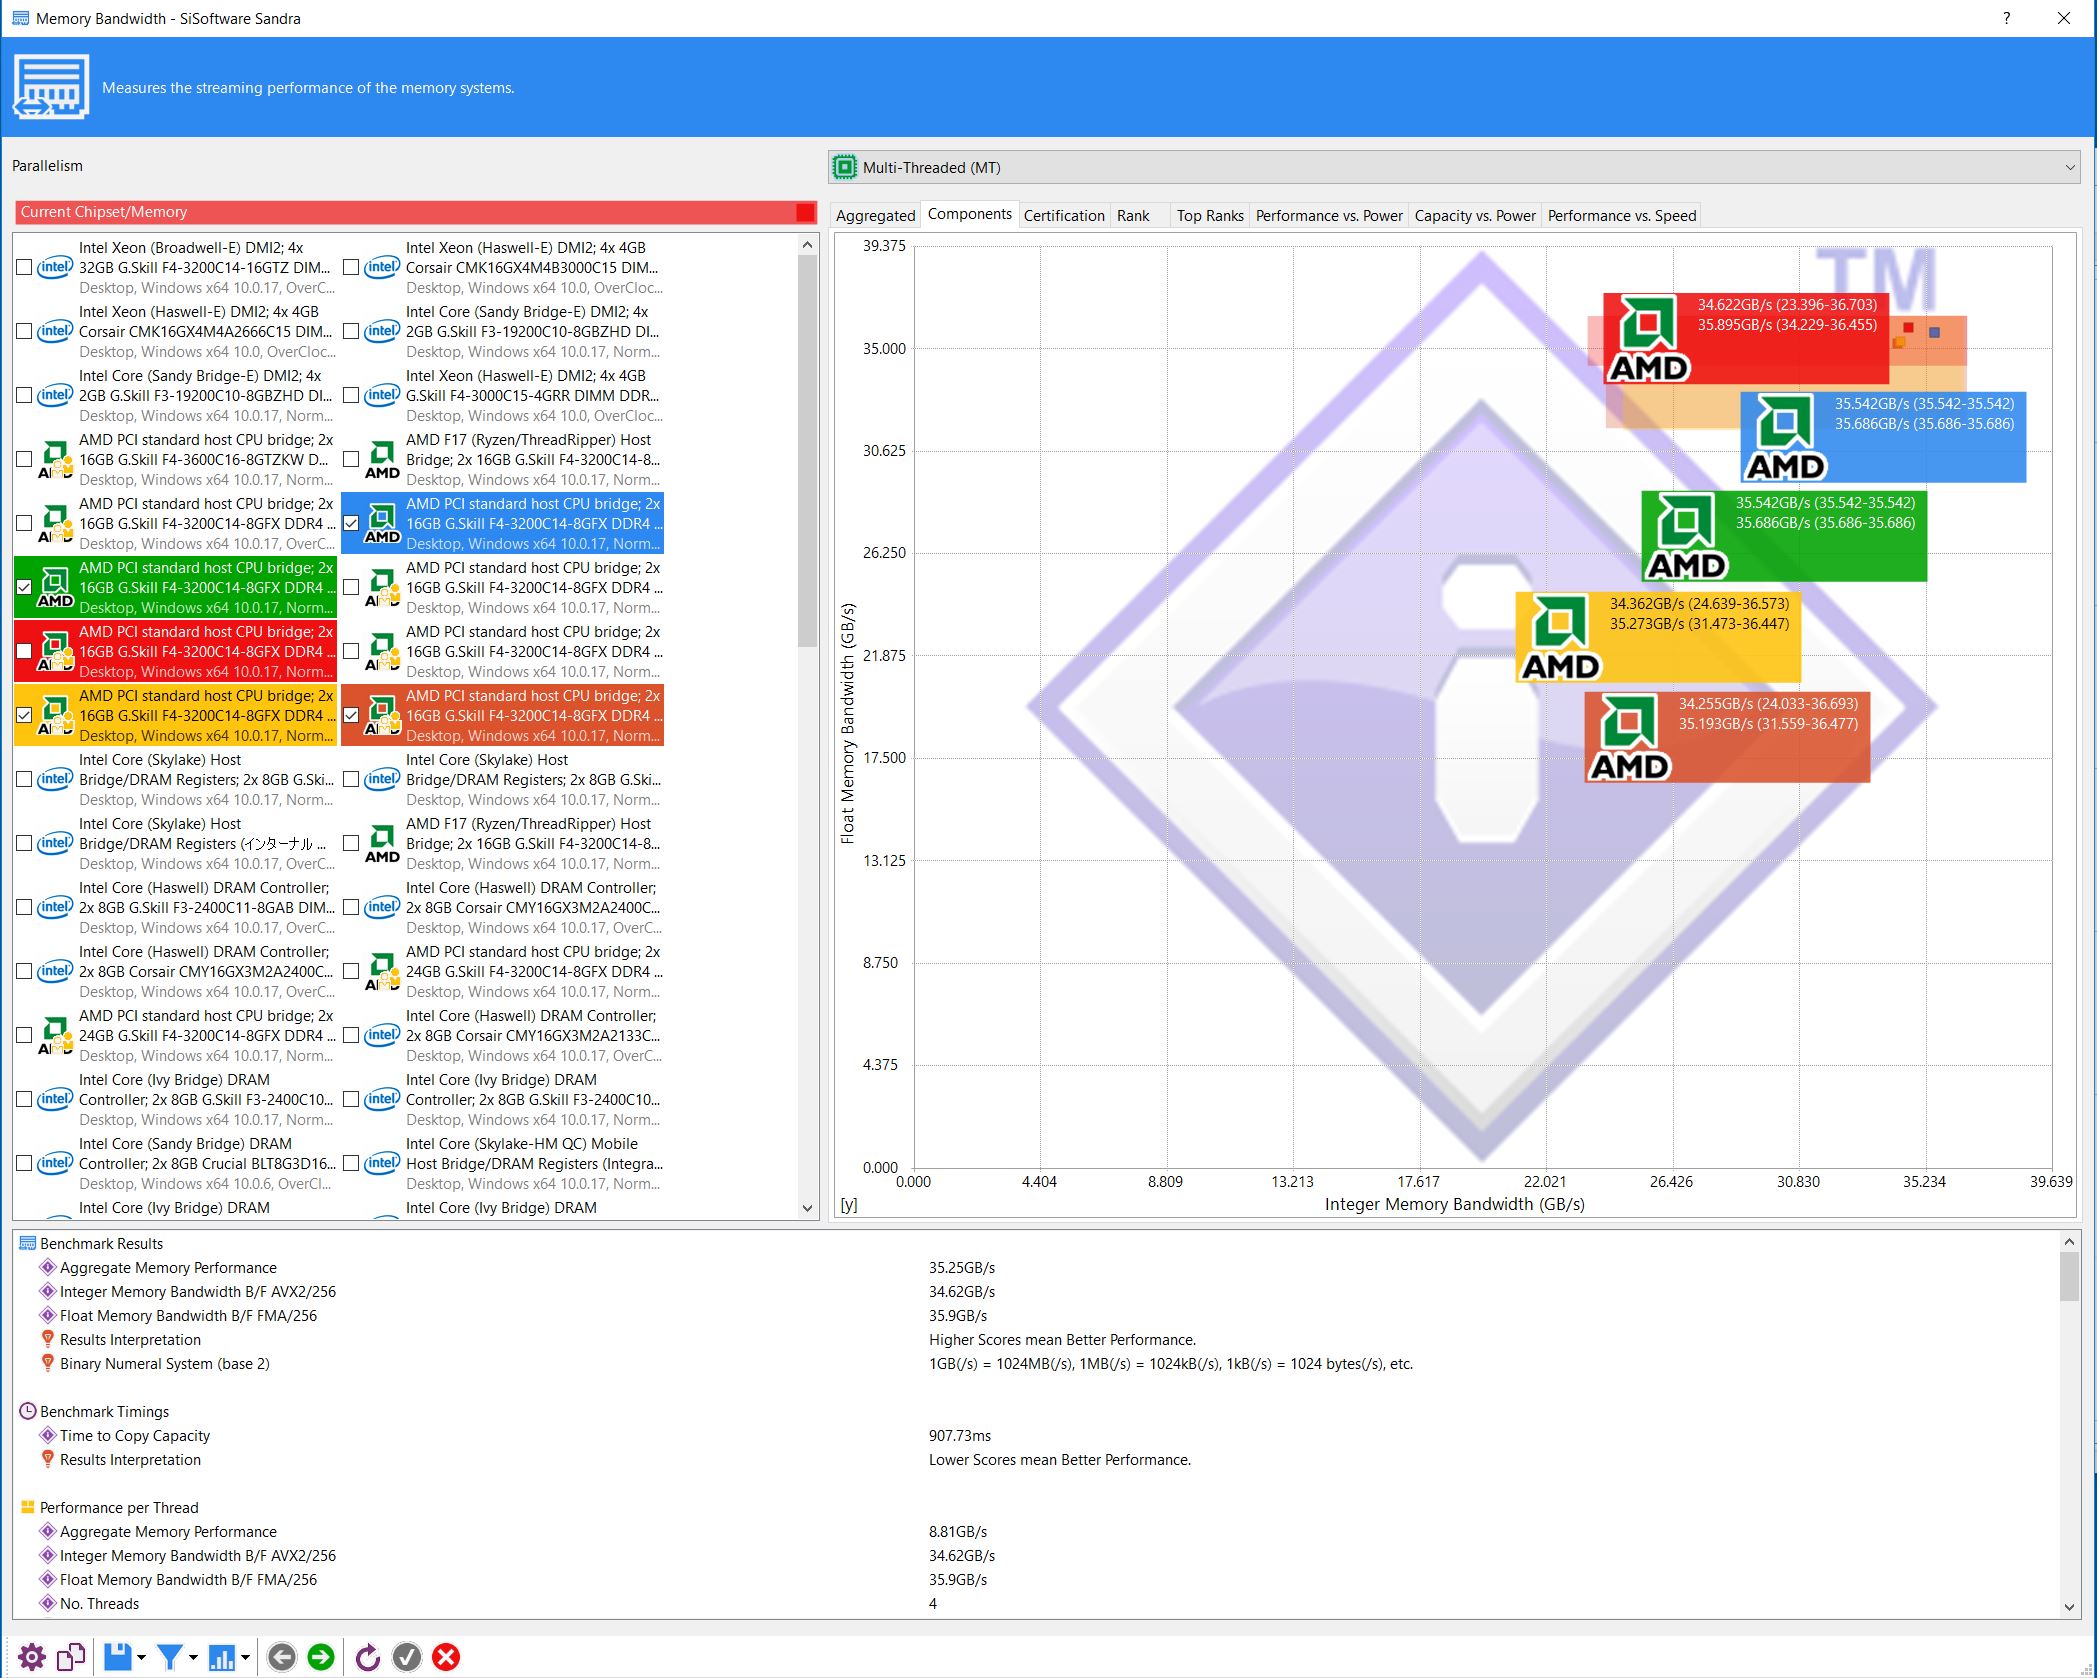
Task: Uncheck the blue-highlighted AMD reference result
Action: pyautogui.click(x=351, y=523)
